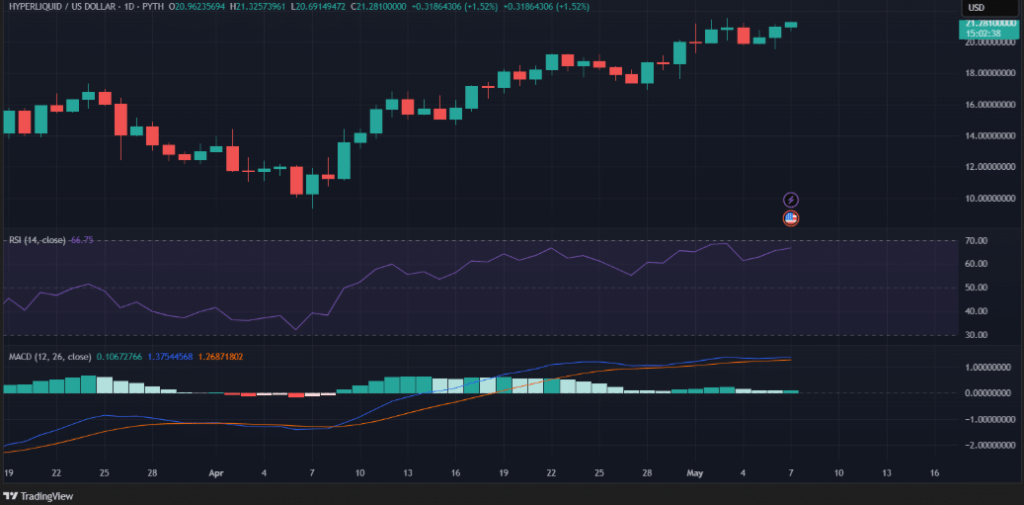Select the RSI (14, close) indicator label
This screenshot has height=505, width=1024.
pyautogui.click(x=37, y=240)
